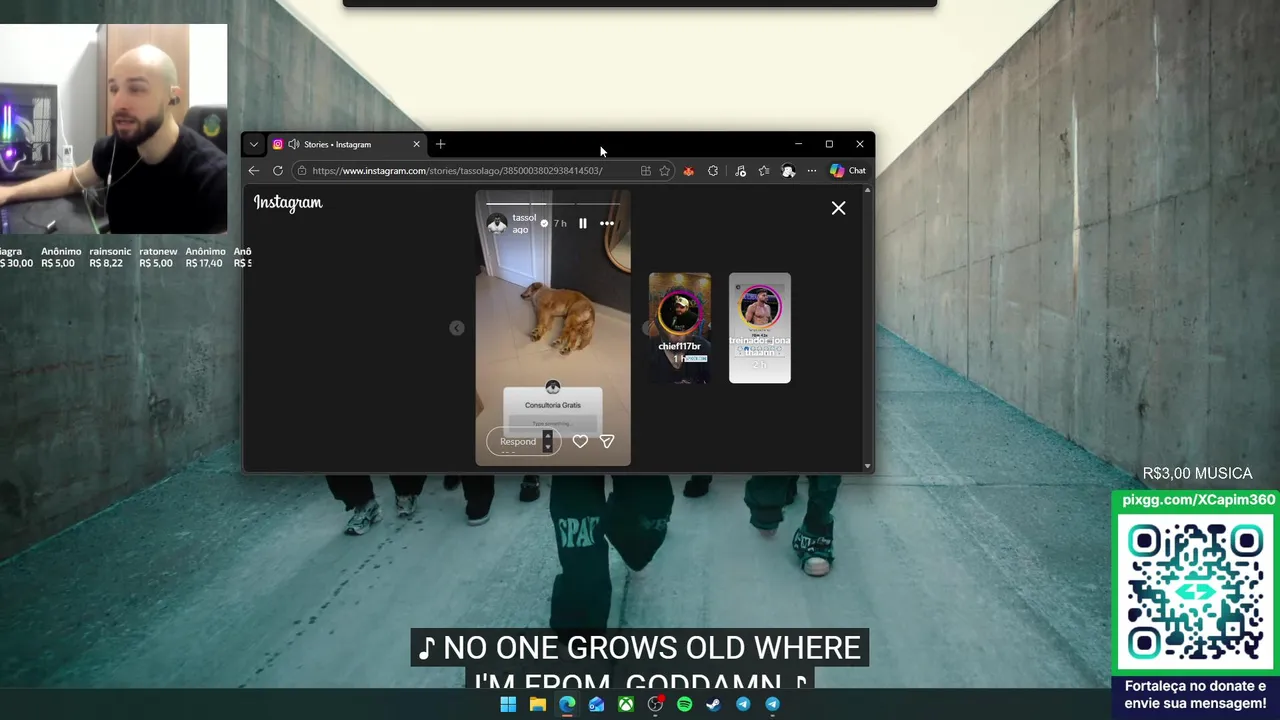Click the 'R$3,00 MUSICA' label
Screen dimensions: 1280x720
coord(1197,473)
